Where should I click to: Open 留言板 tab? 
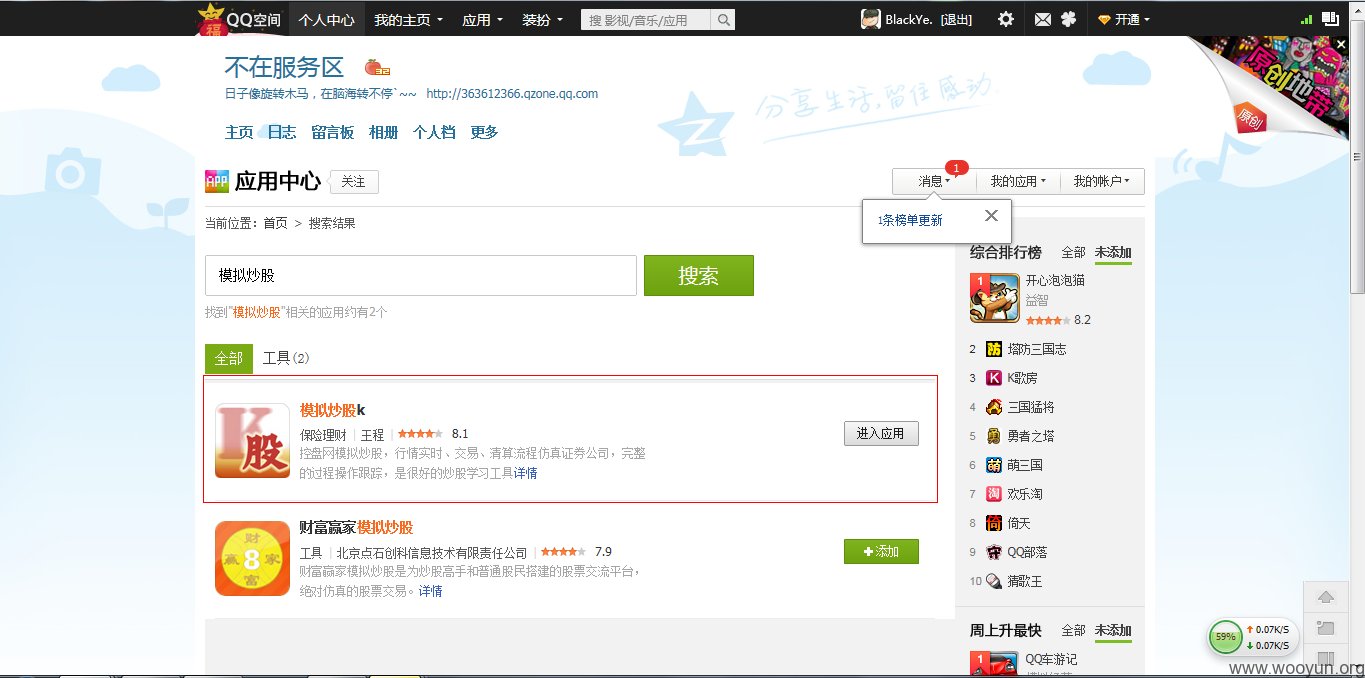point(333,132)
